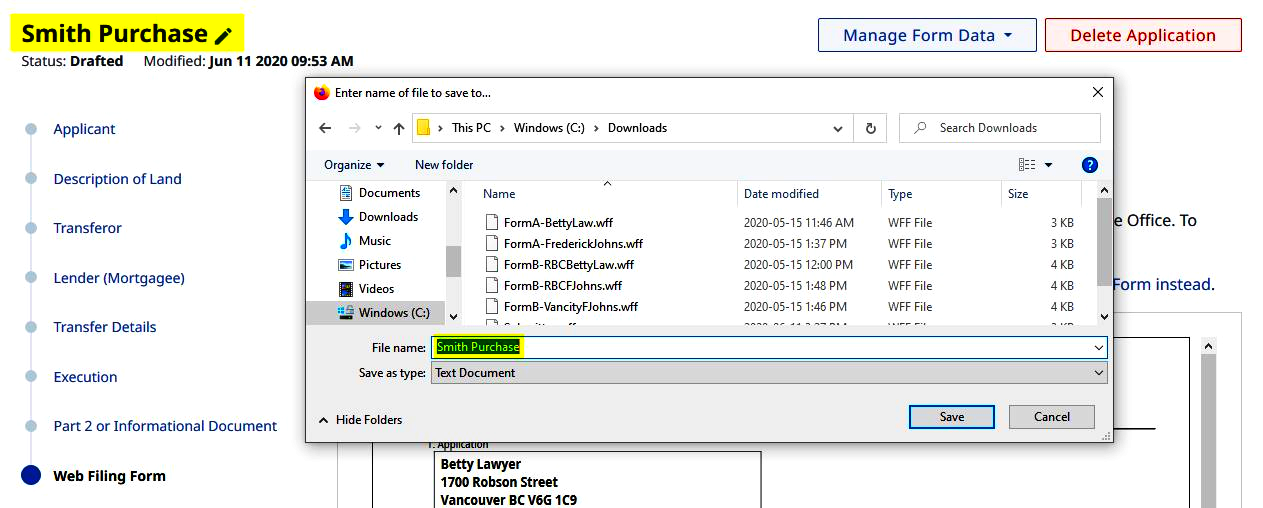This screenshot has height=508, width=1263.
Task: Open the Manage Form Data dropdown
Action: (x=927, y=35)
